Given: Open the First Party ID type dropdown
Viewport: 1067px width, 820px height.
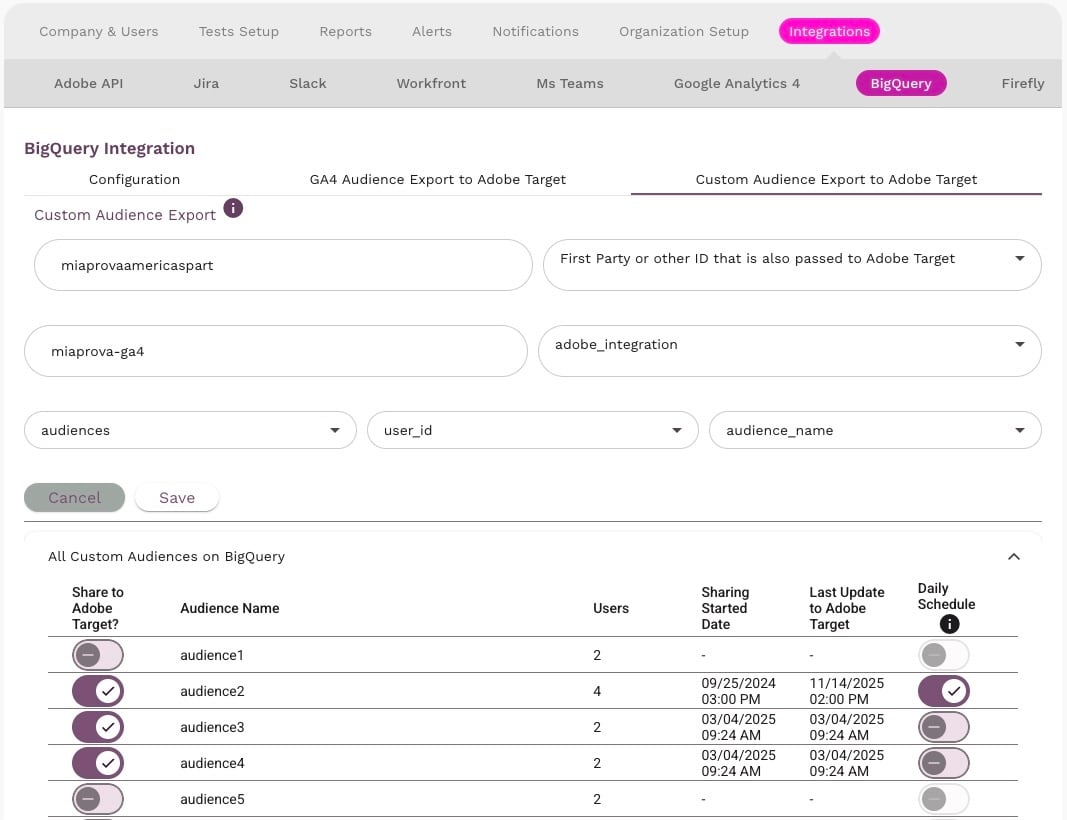Looking at the screenshot, I should (x=791, y=259).
